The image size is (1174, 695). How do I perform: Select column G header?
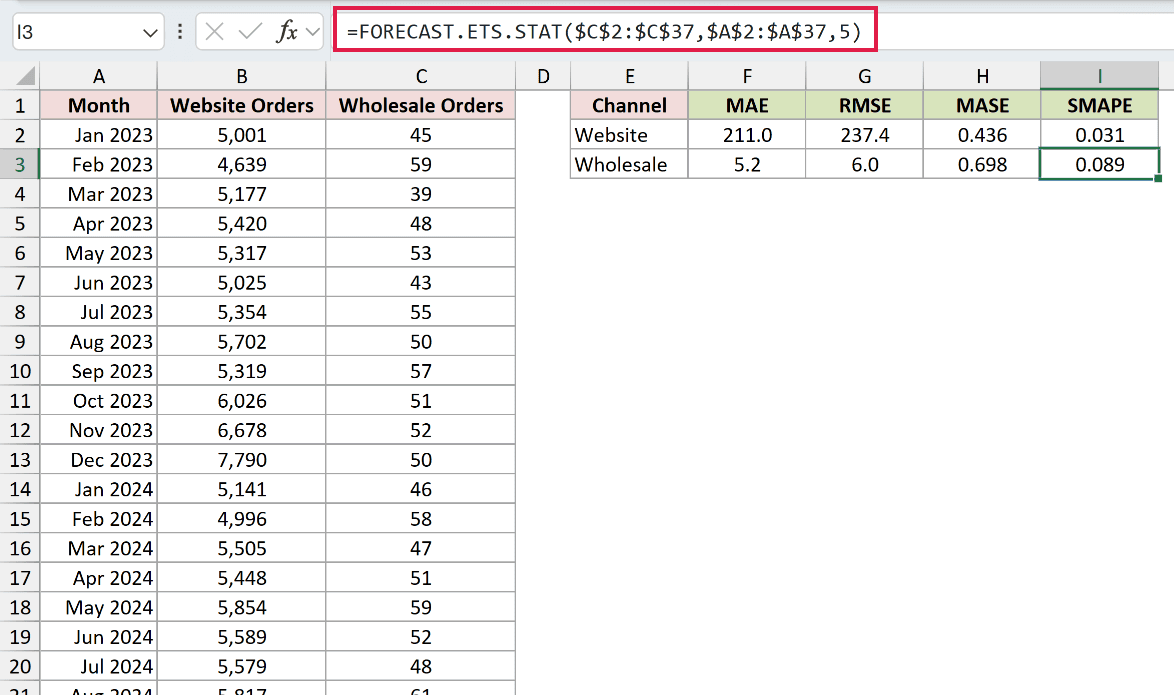coord(865,76)
